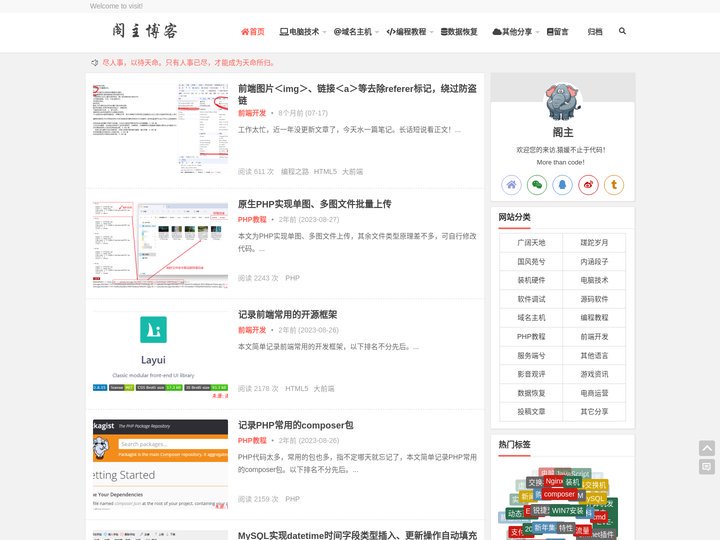The image size is (720, 540).
Task: Select 装机硬件 category
Action: (531, 280)
